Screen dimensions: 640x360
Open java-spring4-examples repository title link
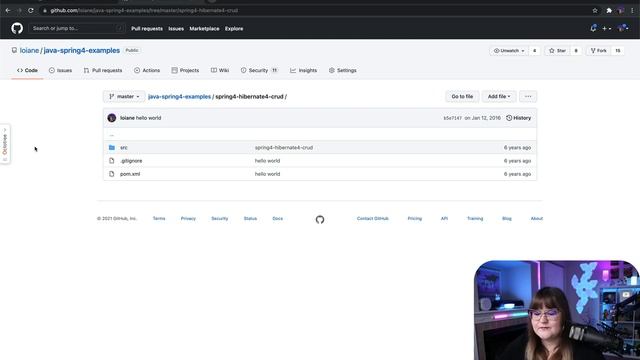coord(82,51)
